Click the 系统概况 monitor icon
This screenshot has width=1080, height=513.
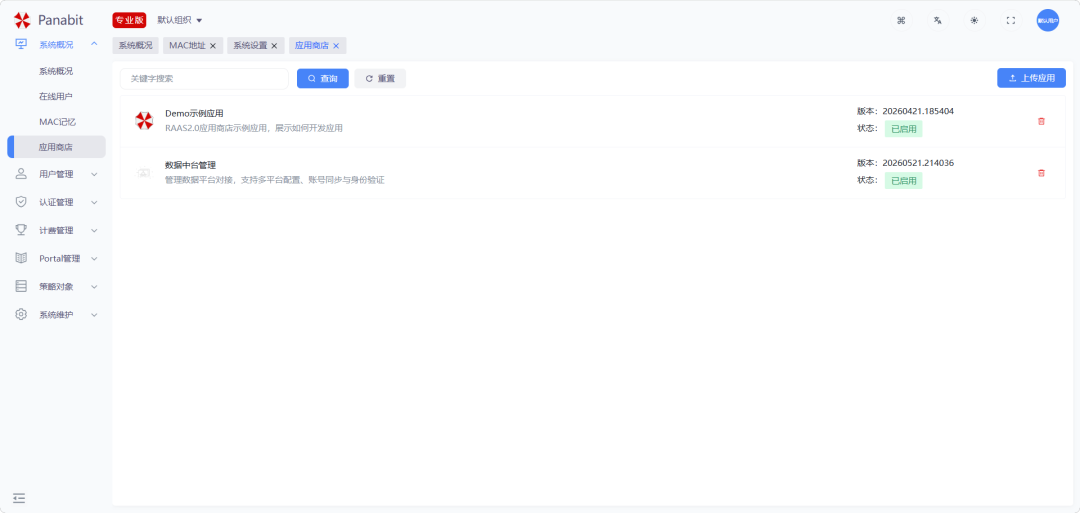[21, 44]
